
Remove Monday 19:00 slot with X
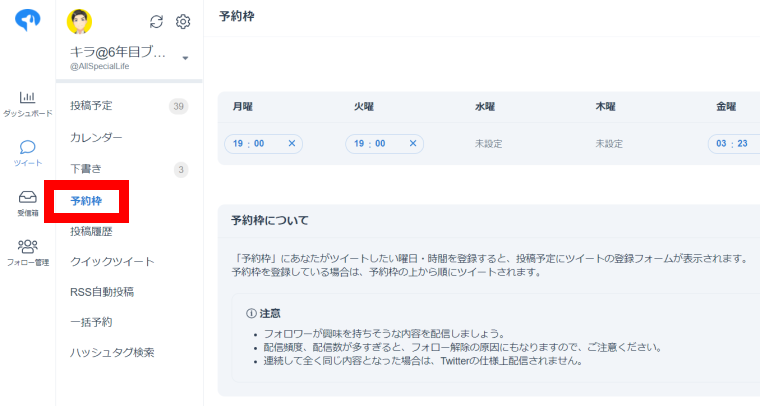tap(292, 144)
